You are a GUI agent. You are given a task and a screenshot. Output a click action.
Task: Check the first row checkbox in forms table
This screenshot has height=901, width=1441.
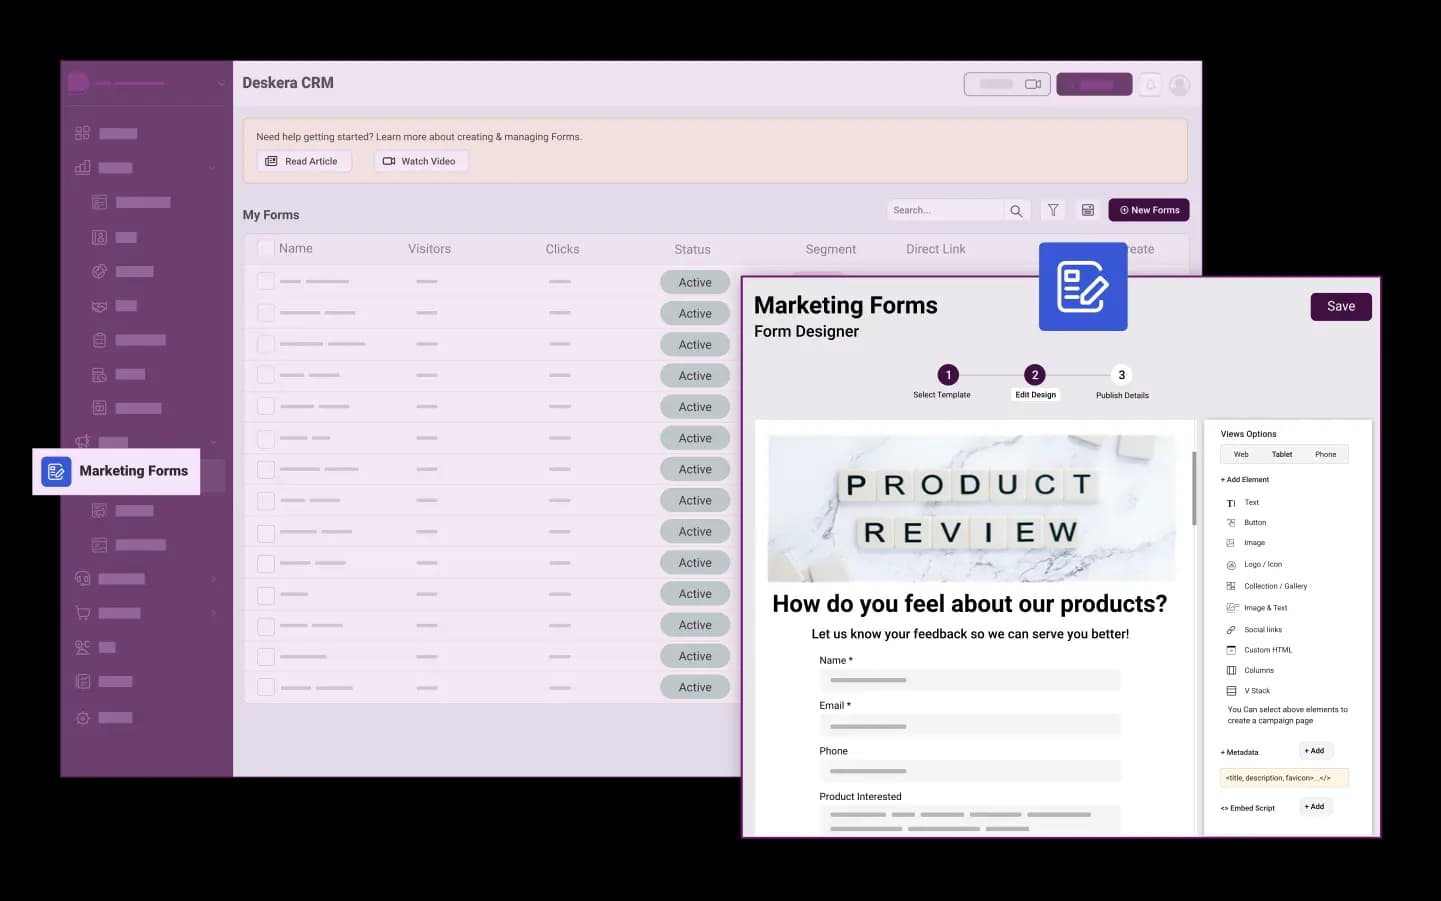tap(265, 282)
